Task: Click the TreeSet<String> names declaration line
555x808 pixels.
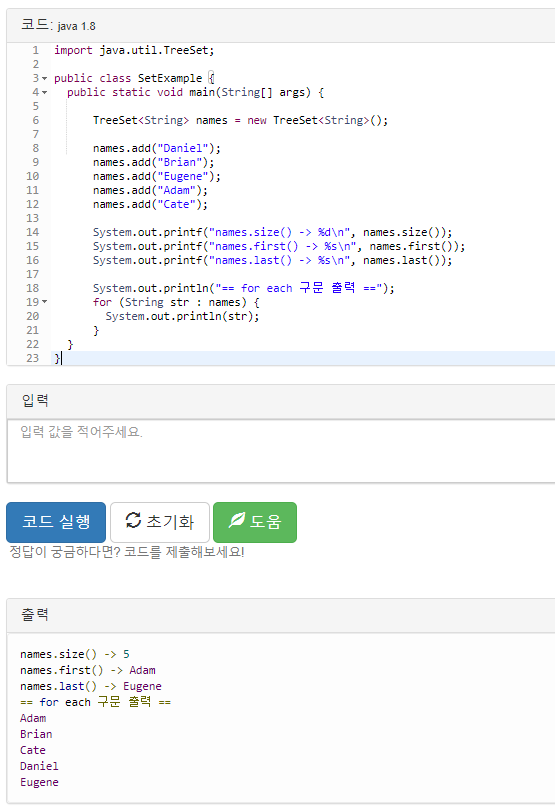Action: pyautogui.click(x=240, y=120)
